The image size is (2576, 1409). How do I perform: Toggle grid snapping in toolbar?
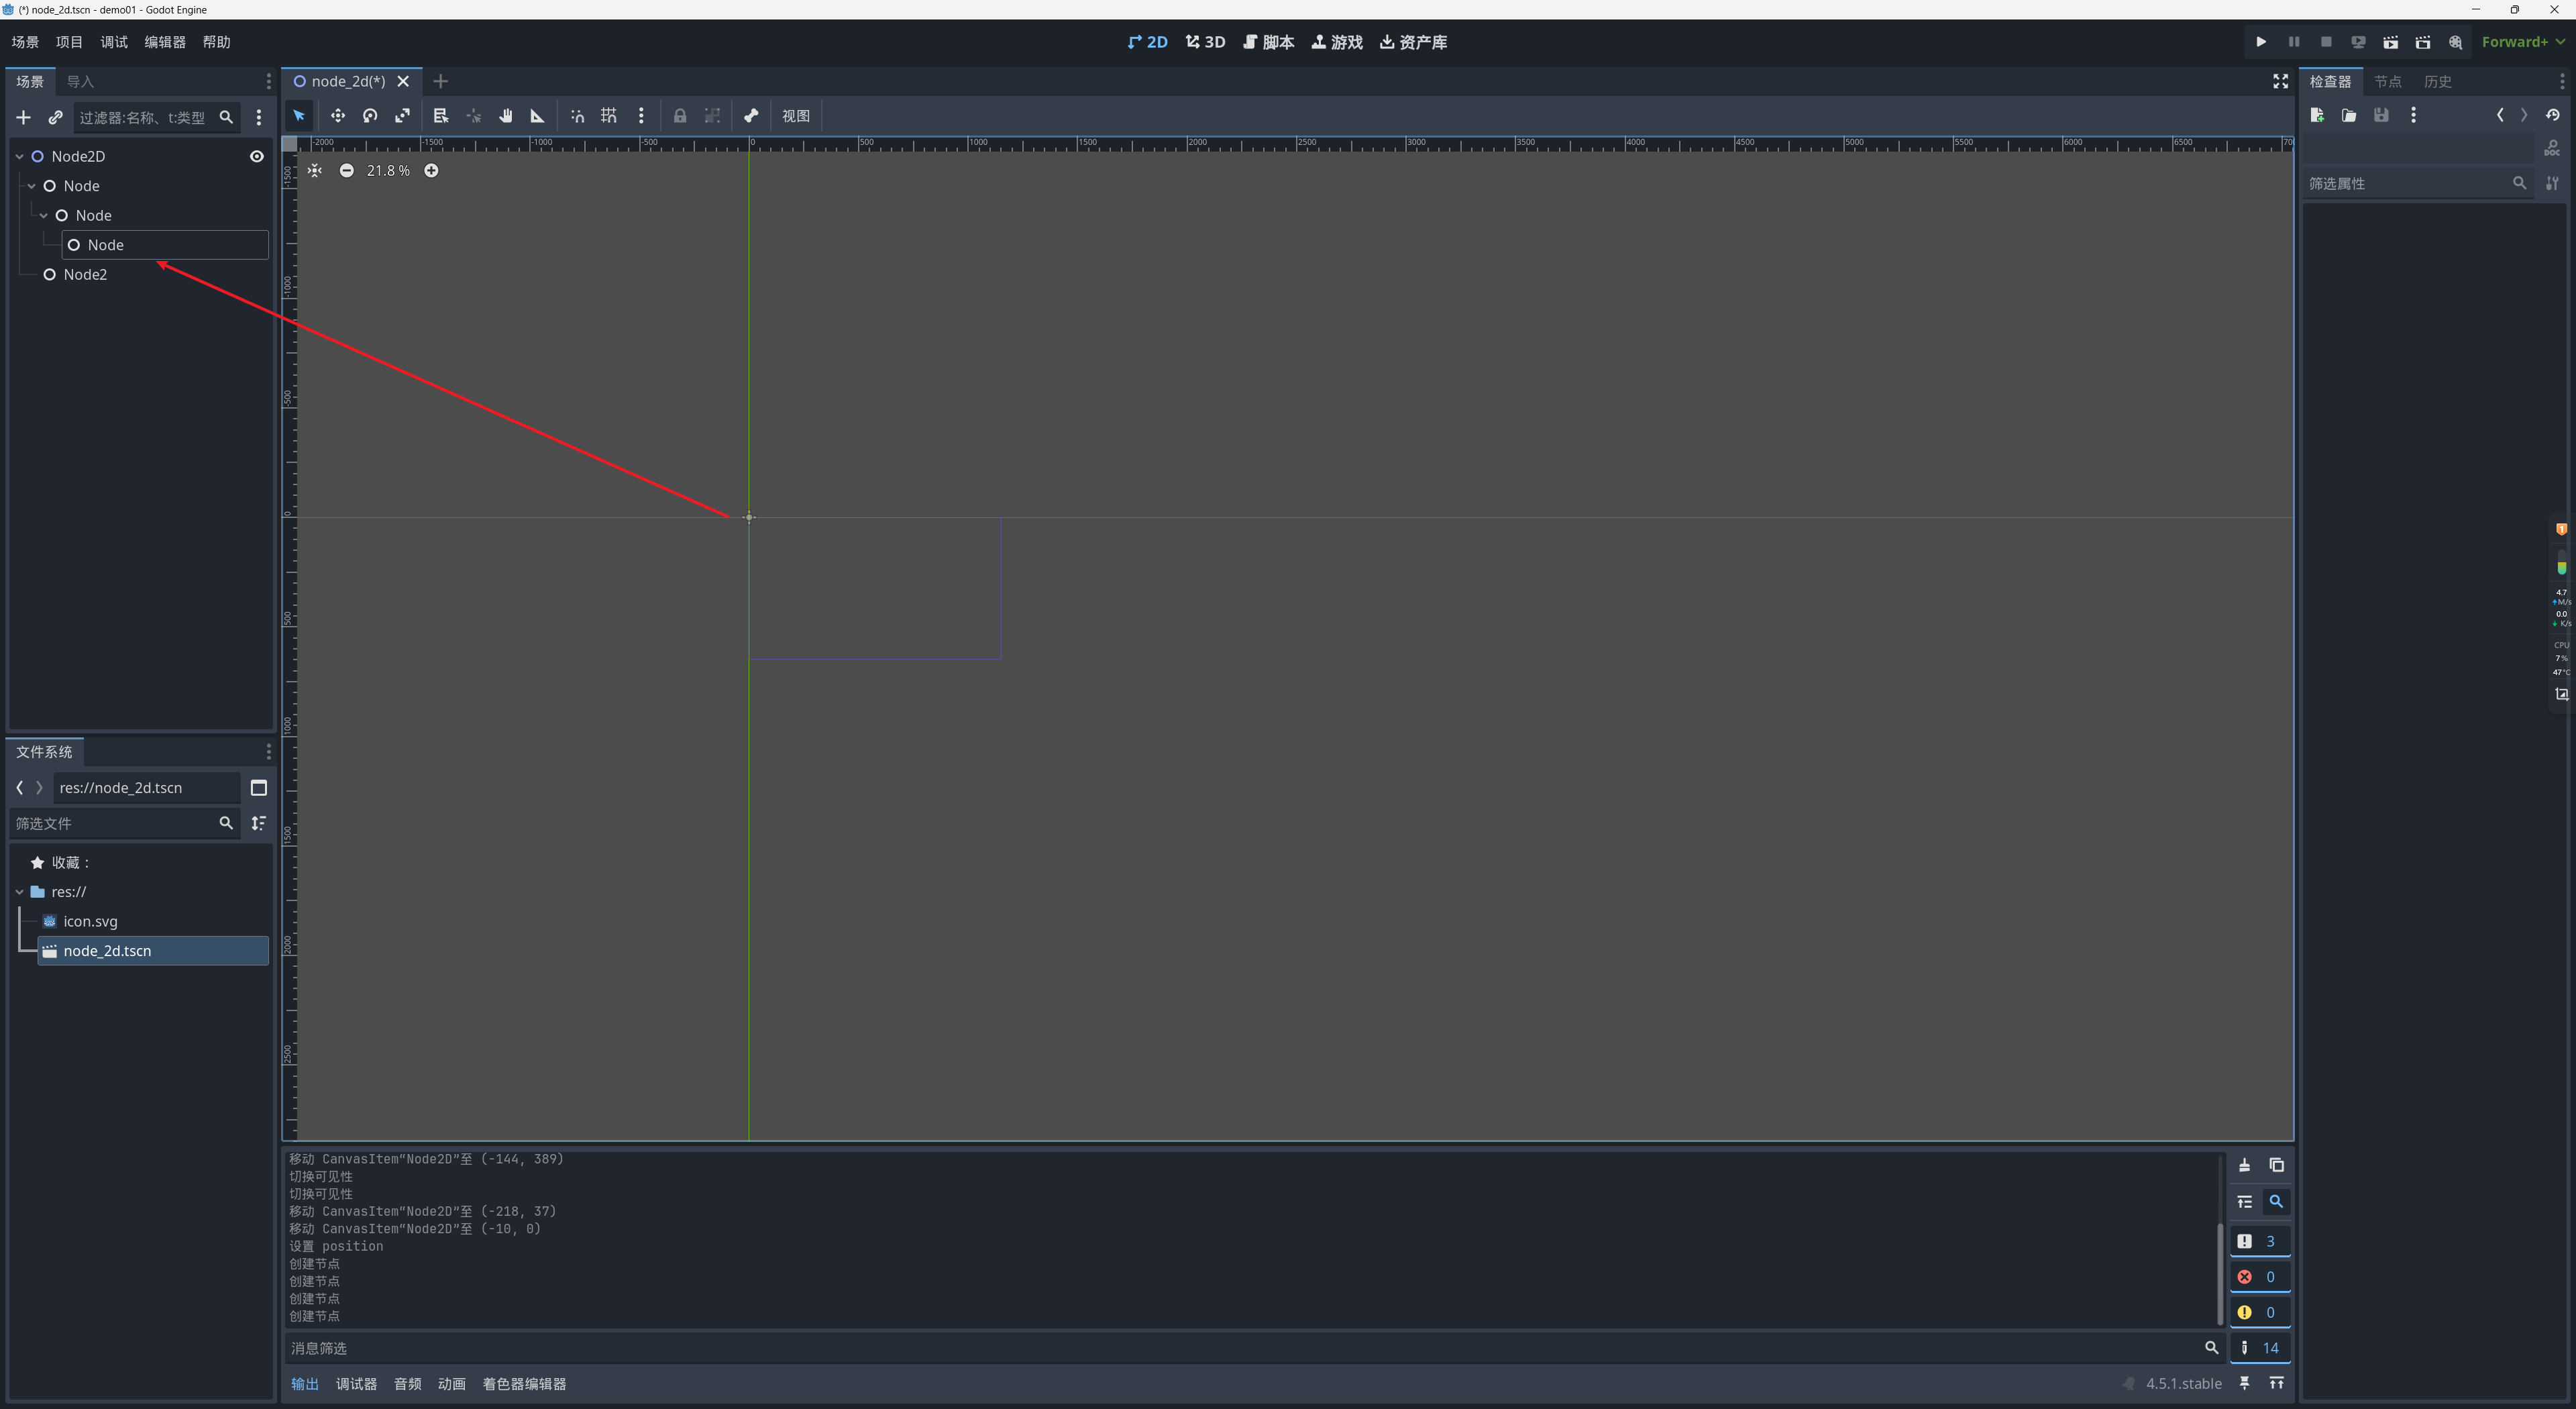609,116
